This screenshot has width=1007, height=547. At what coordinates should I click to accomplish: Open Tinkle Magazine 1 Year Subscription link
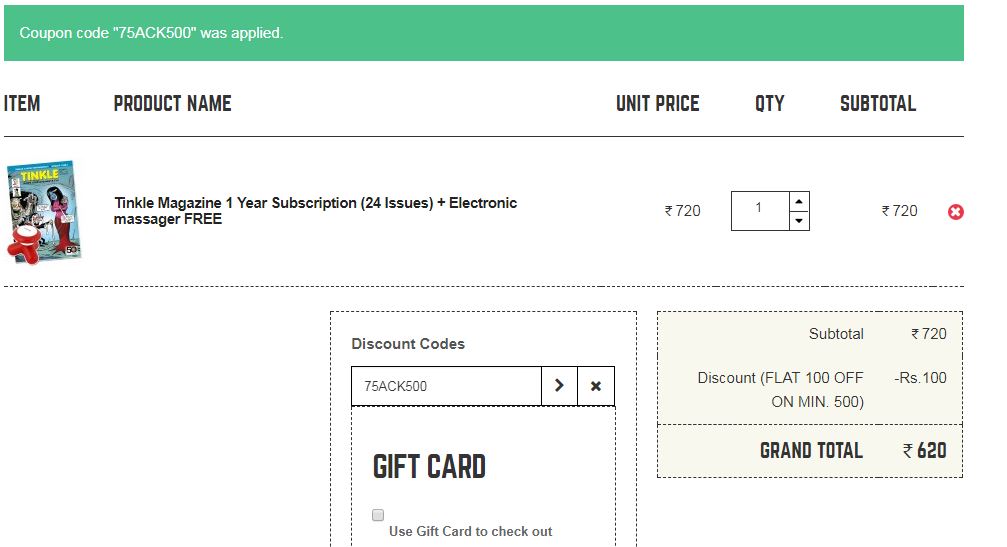315,210
